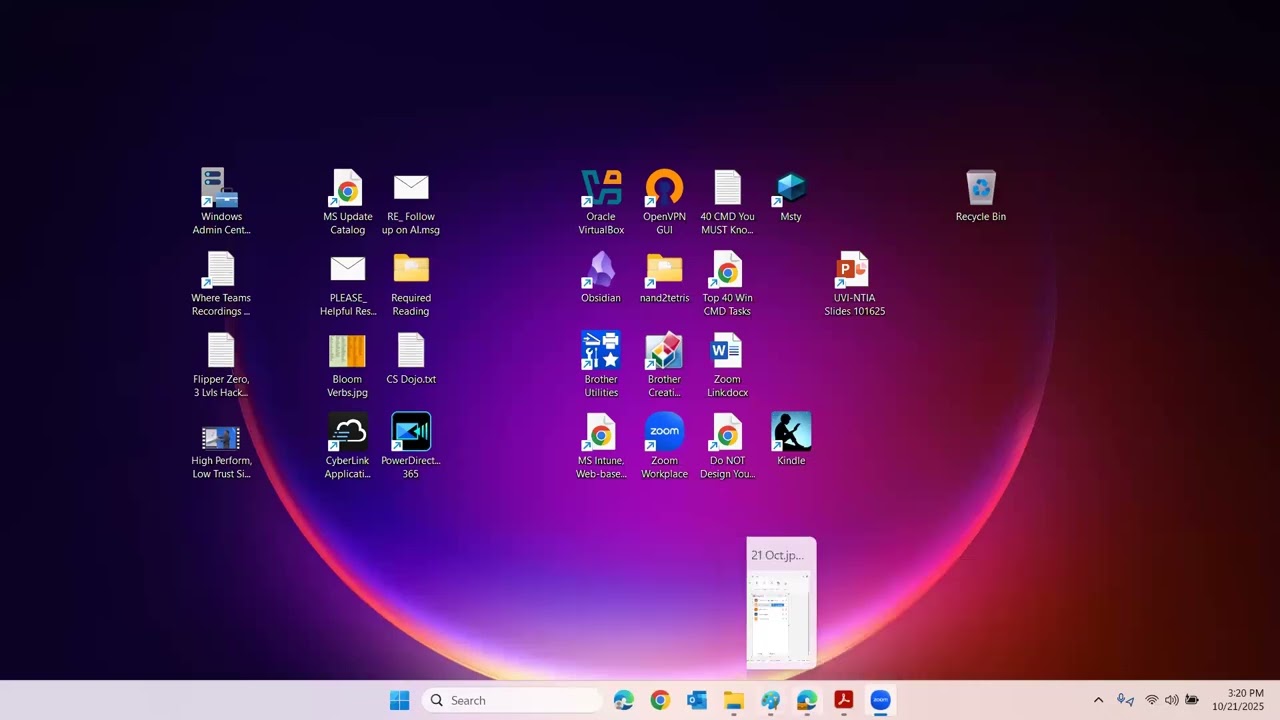The image size is (1280, 720).
Task: Select the MS Intune Web-based shortcut
Action: [601, 447]
